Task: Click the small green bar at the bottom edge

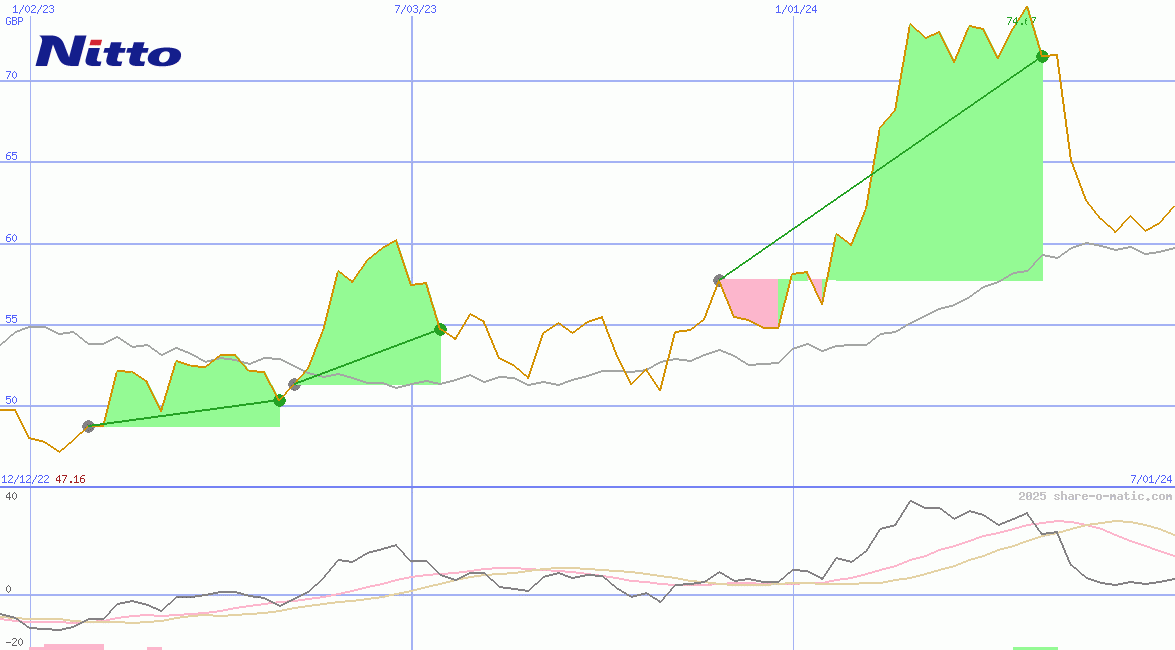Action: coord(1034,647)
